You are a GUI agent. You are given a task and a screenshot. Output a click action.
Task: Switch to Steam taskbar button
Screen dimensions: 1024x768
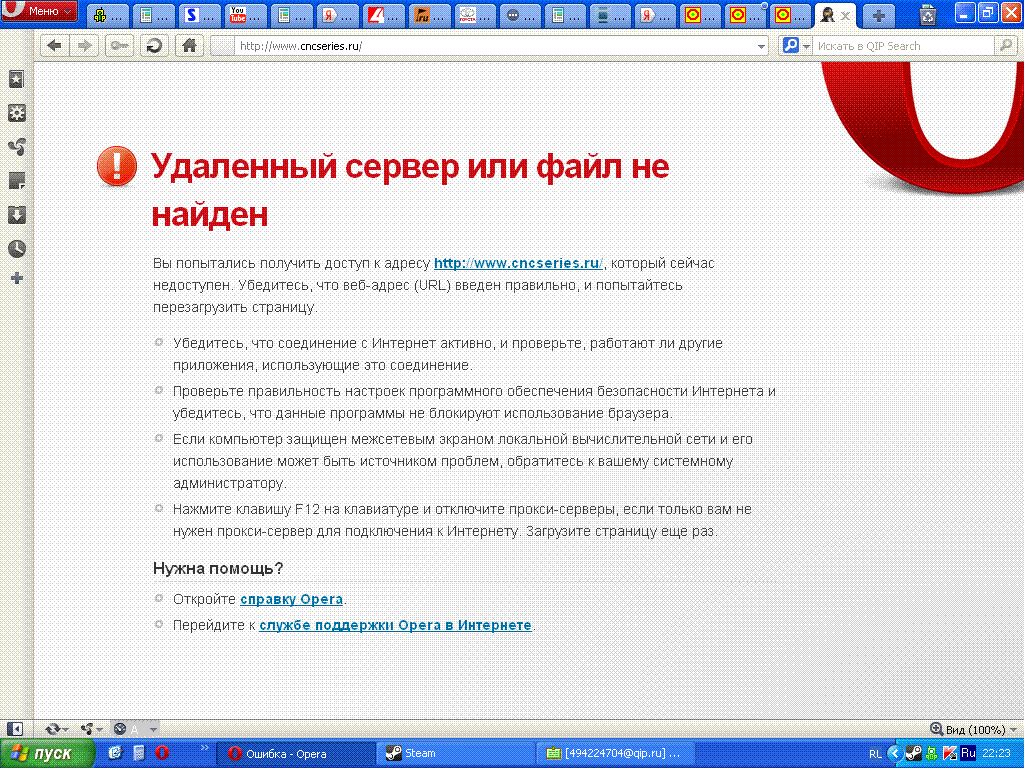pos(455,754)
